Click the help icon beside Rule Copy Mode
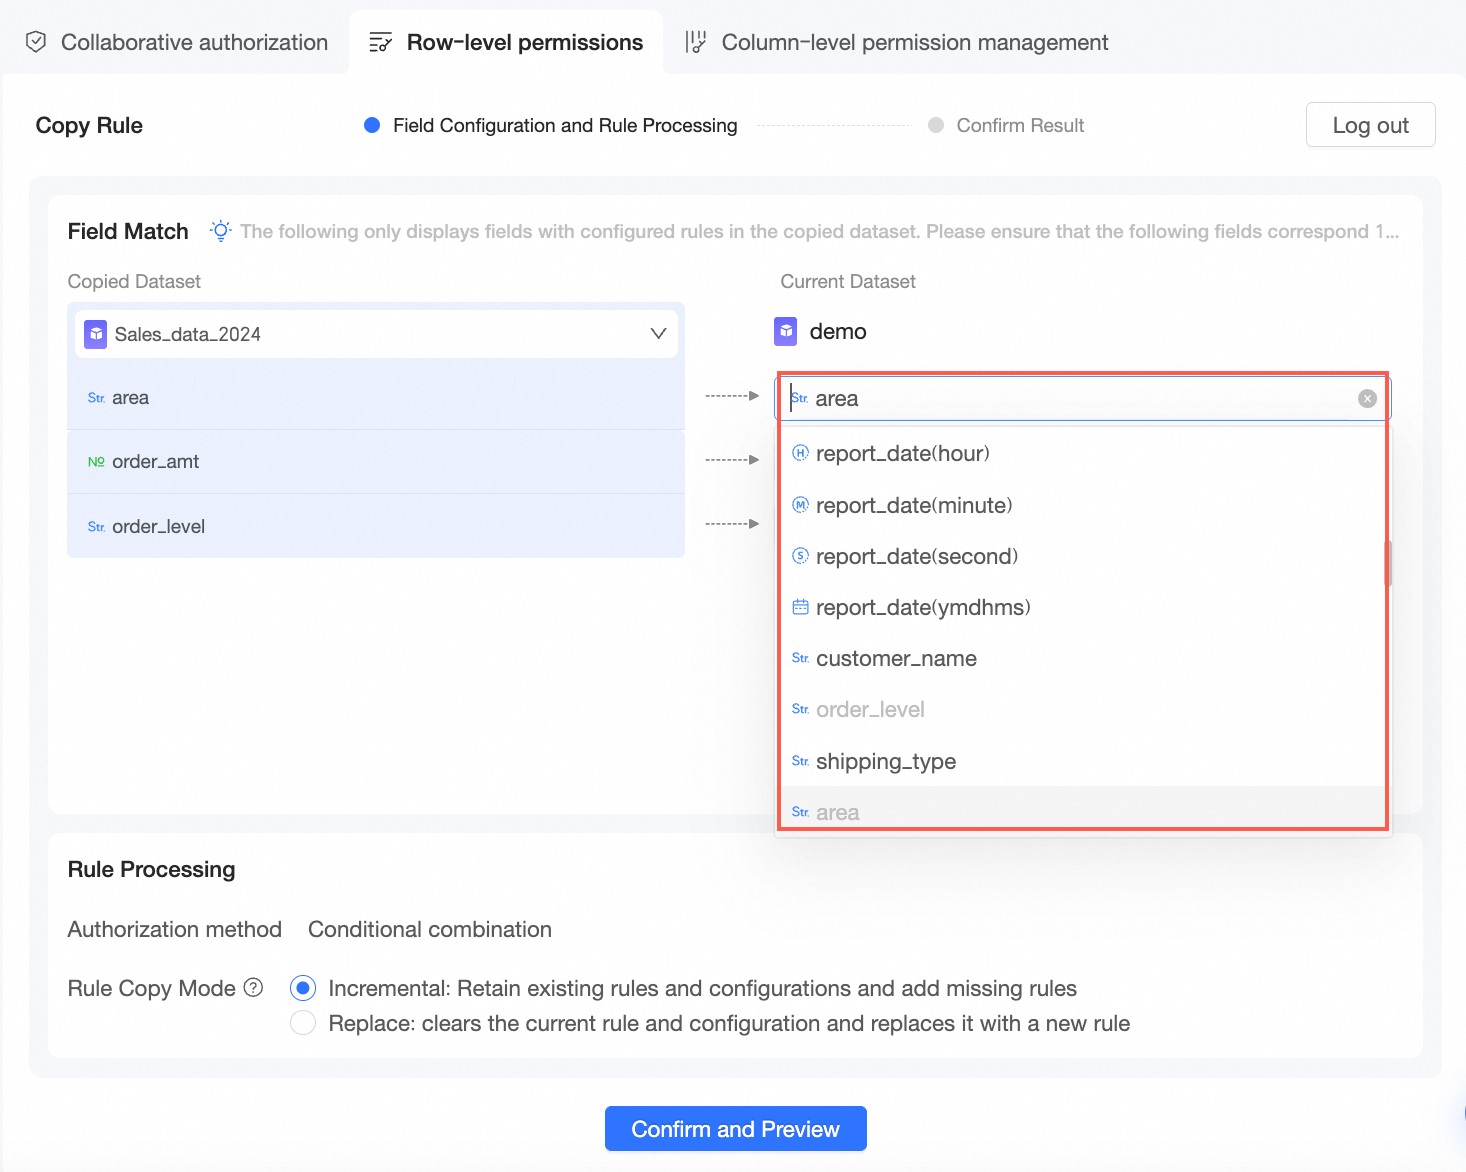The width and height of the screenshot is (1466, 1172). pos(254,988)
